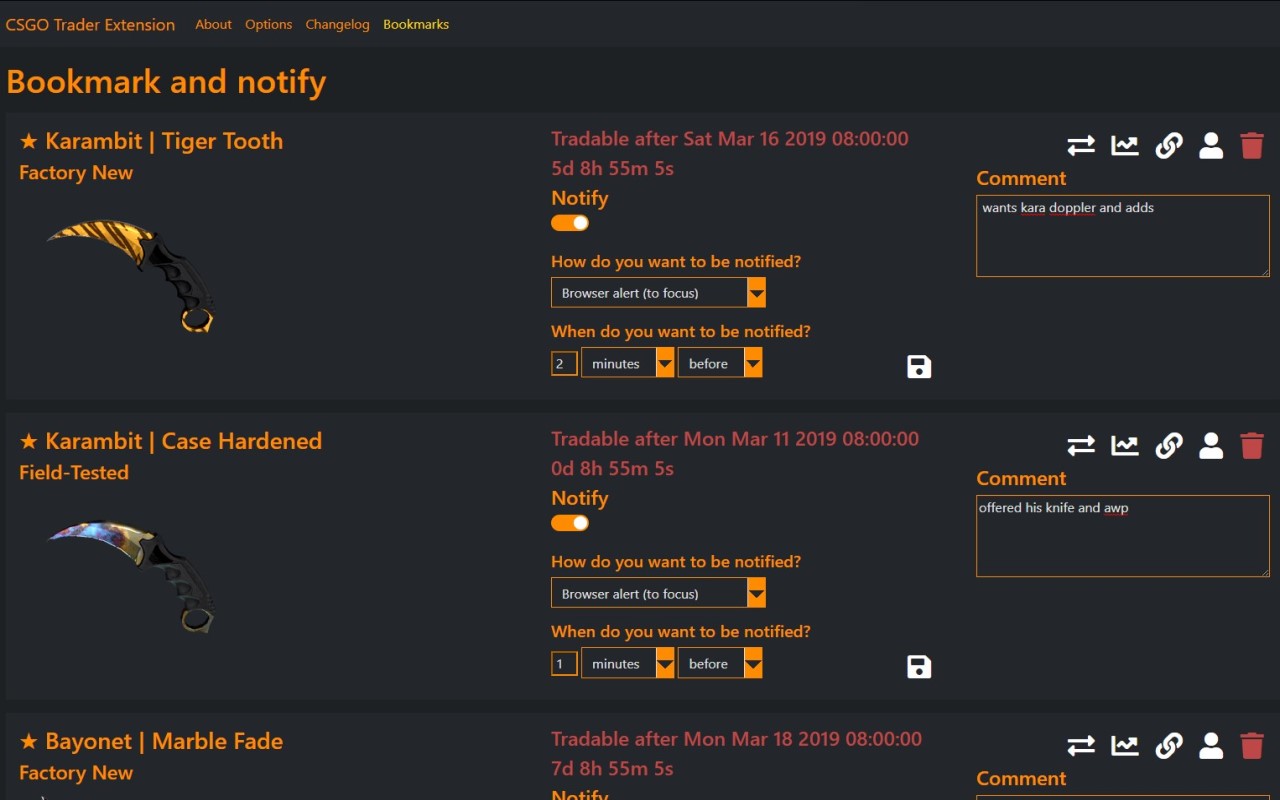Click CSGO Trader Extension title link
This screenshot has height=800, width=1280.
pos(90,25)
